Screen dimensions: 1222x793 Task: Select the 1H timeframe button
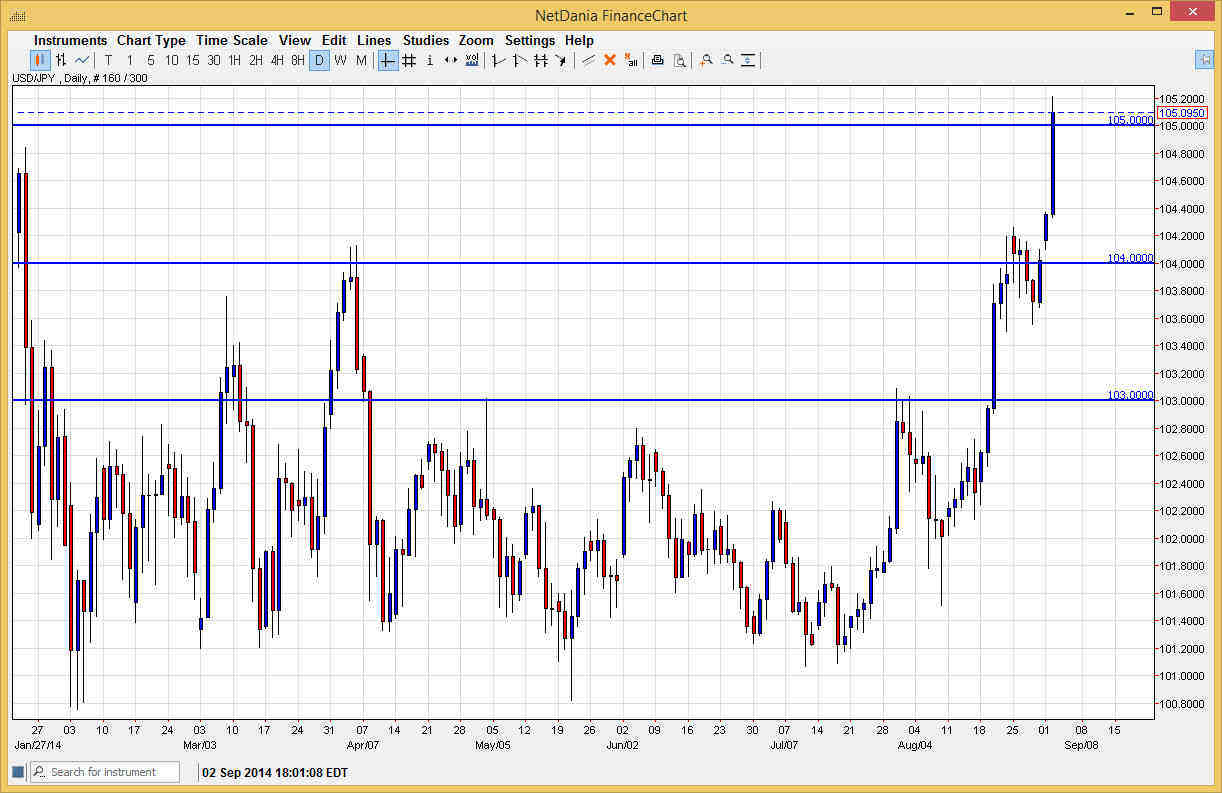click(x=234, y=60)
